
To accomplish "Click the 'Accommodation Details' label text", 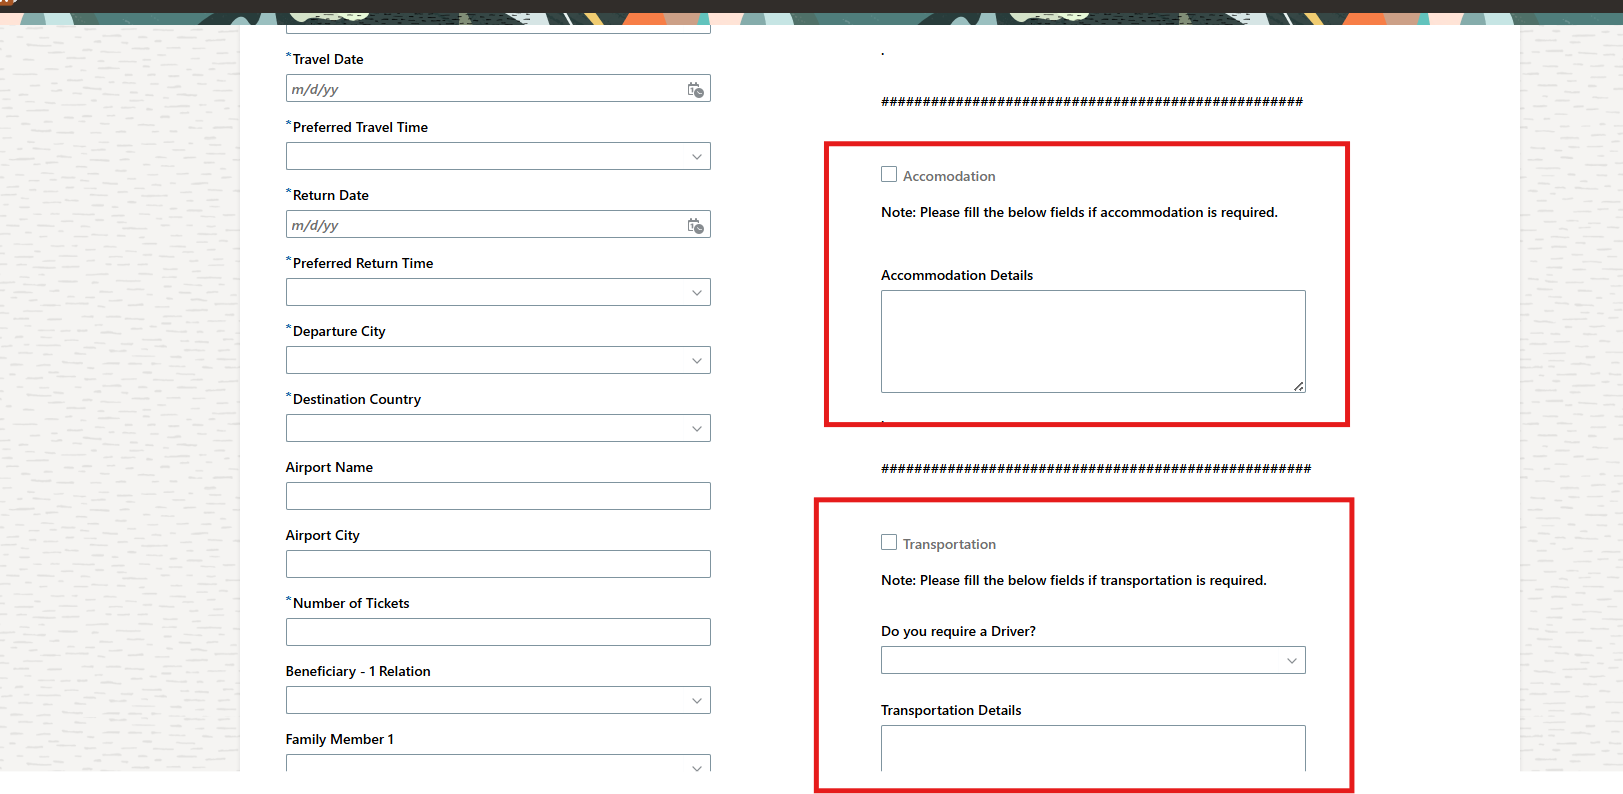I will point(957,276).
